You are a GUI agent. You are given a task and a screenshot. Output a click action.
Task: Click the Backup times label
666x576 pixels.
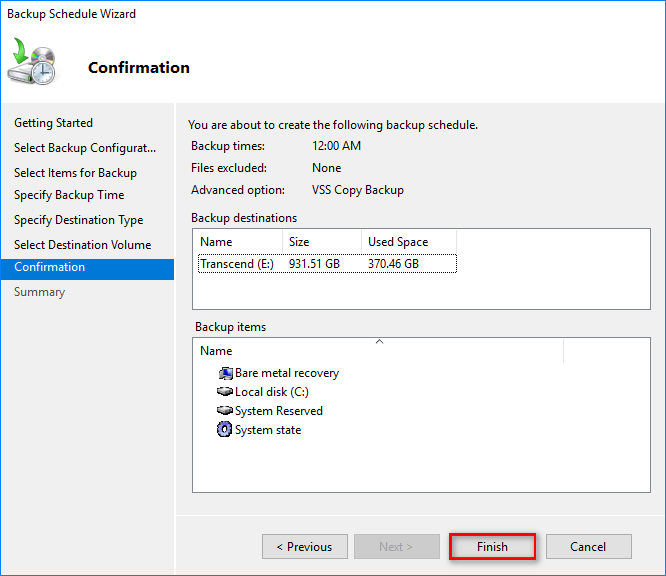click(x=228, y=146)
